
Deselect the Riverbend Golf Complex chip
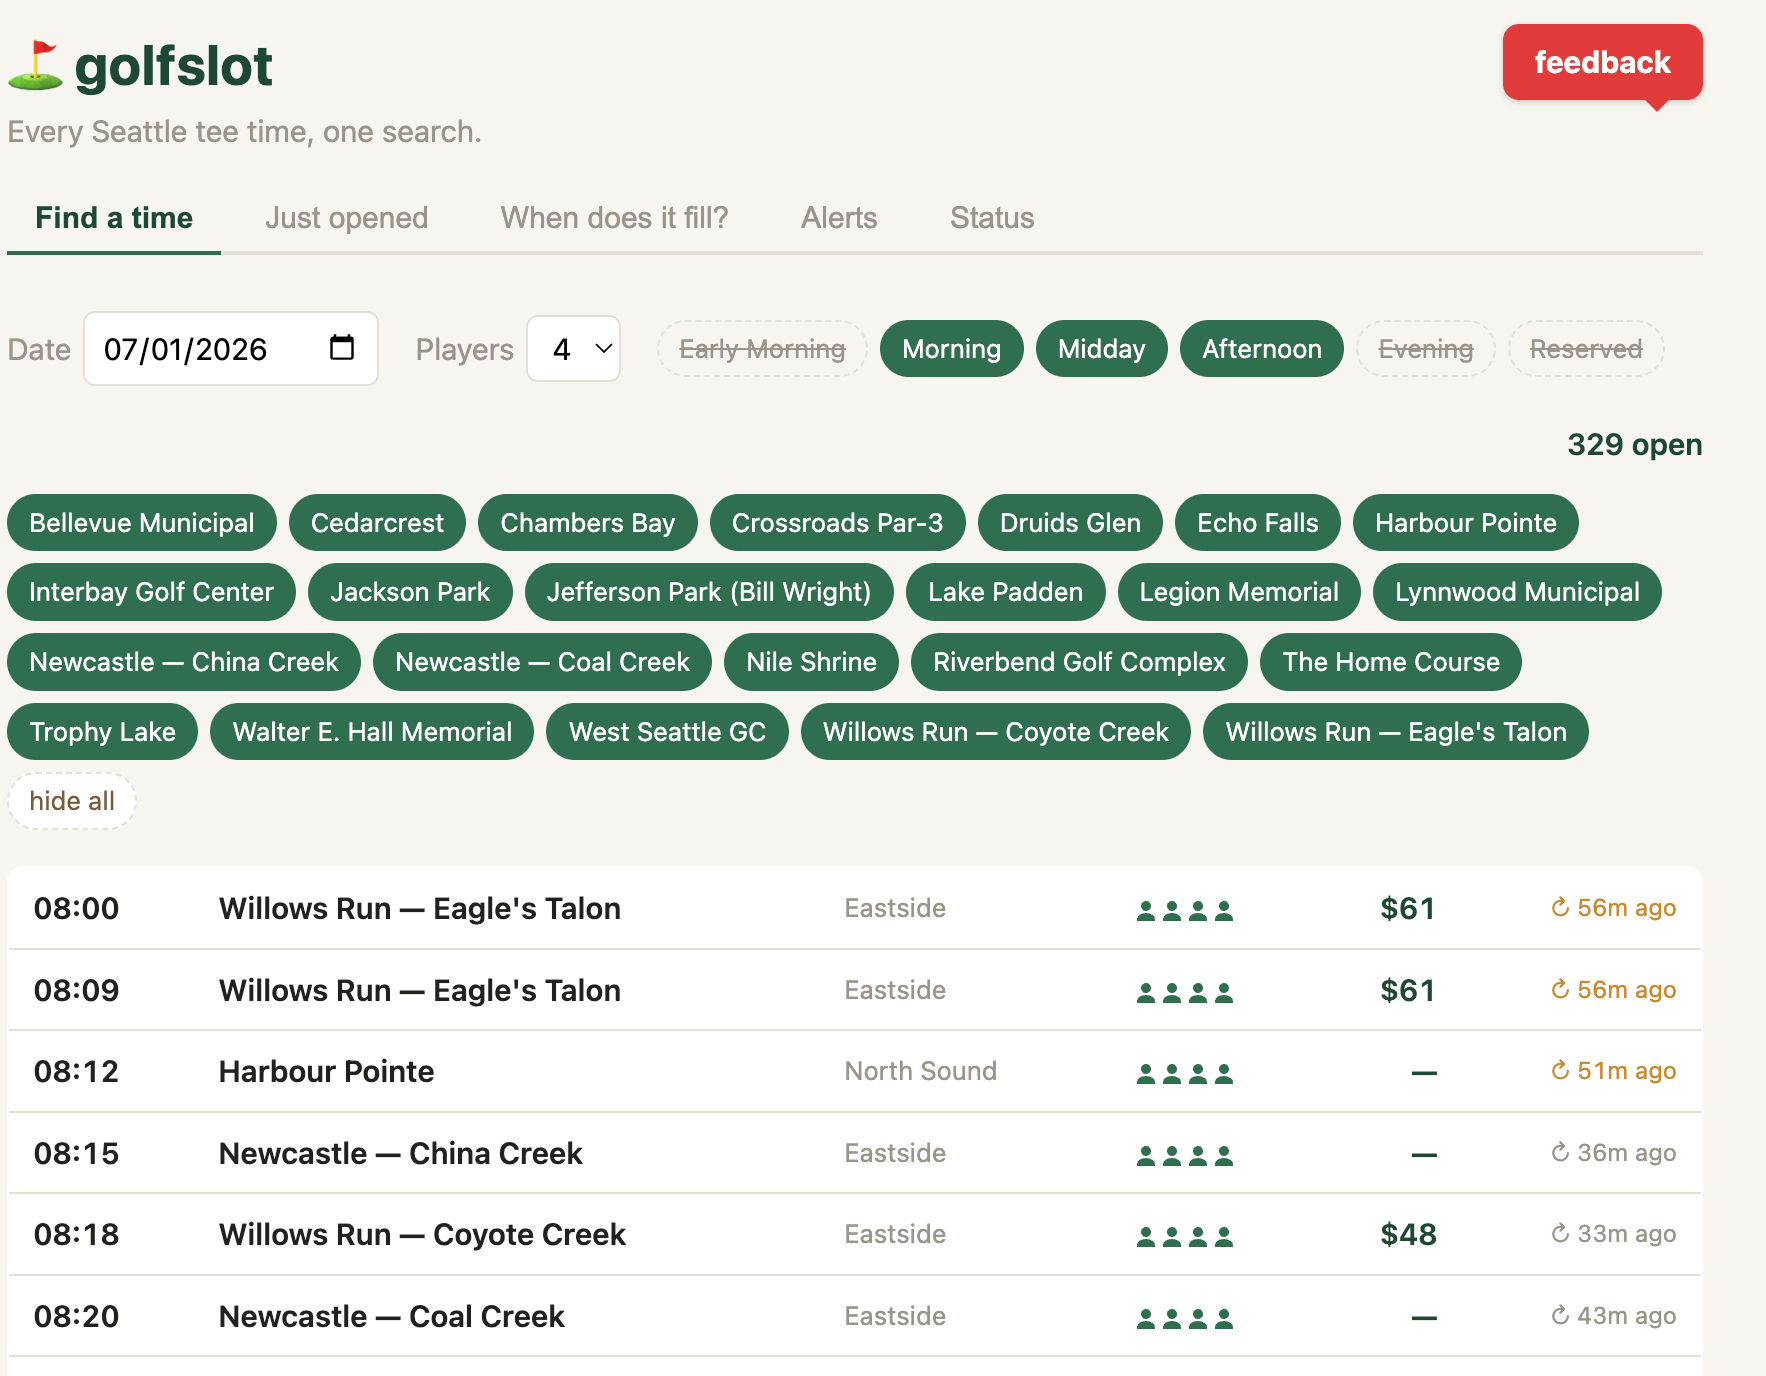tap(1079, 662)
